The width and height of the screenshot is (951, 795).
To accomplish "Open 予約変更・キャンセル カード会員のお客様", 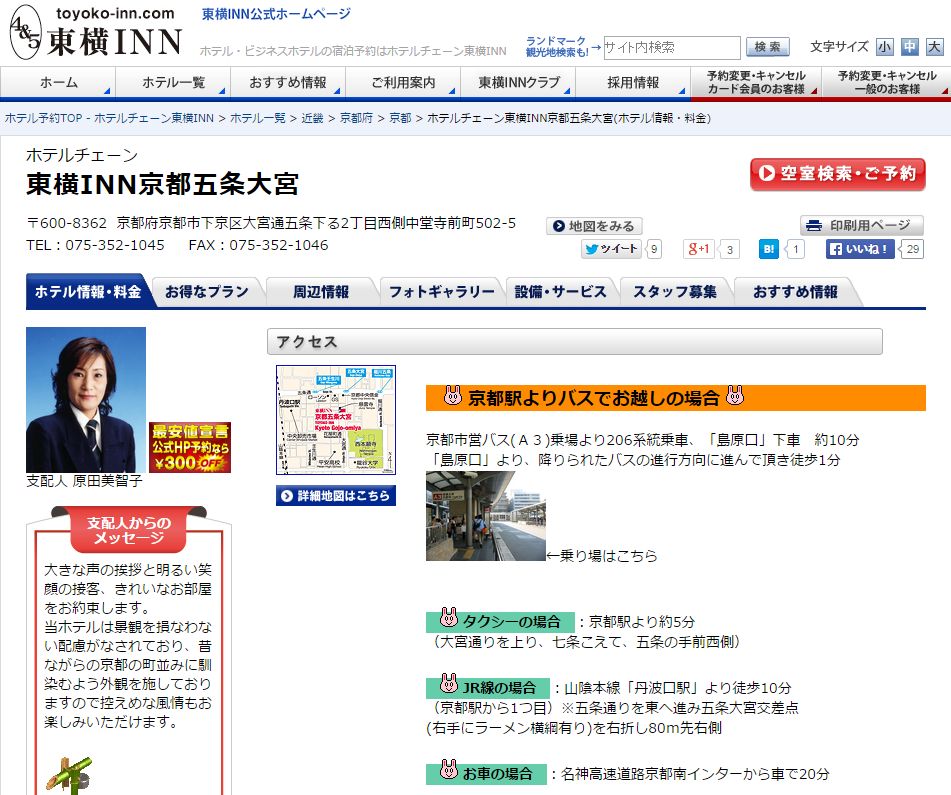I will pyautogui.click(x=756, y=82).
